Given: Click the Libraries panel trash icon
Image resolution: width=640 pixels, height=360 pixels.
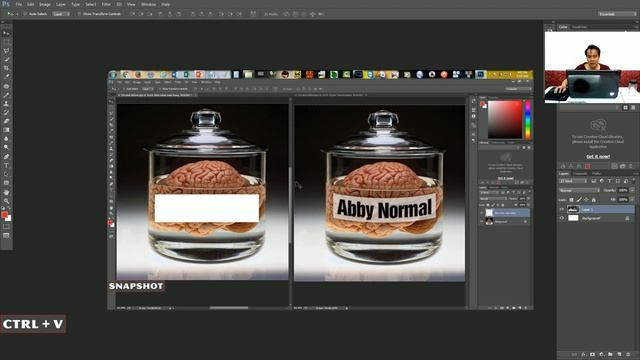Looking at the screenshot, I should point(631,166).
